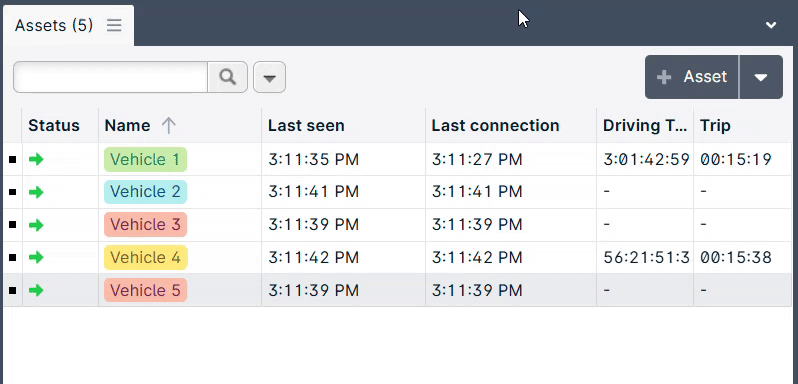
Task: Click the black square marker beside Vehicle 2
Action: pyautogui.click(x=13, y=192)
